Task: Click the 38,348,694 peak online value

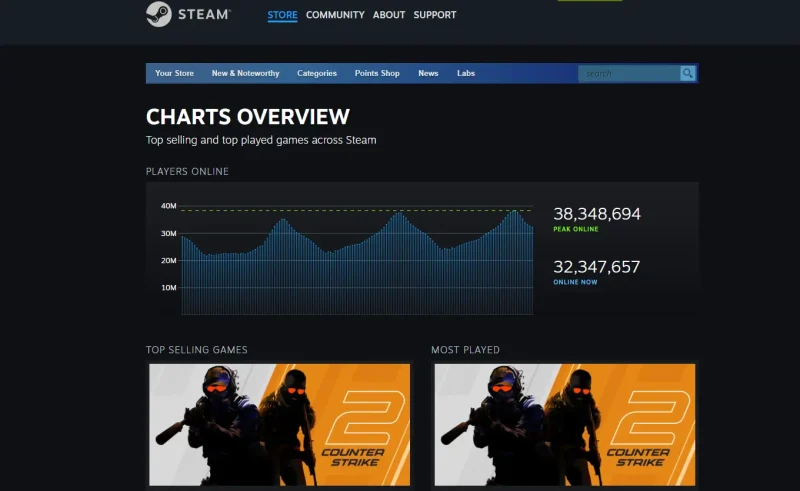Action: pyautogui.click(x=597, y=214)
